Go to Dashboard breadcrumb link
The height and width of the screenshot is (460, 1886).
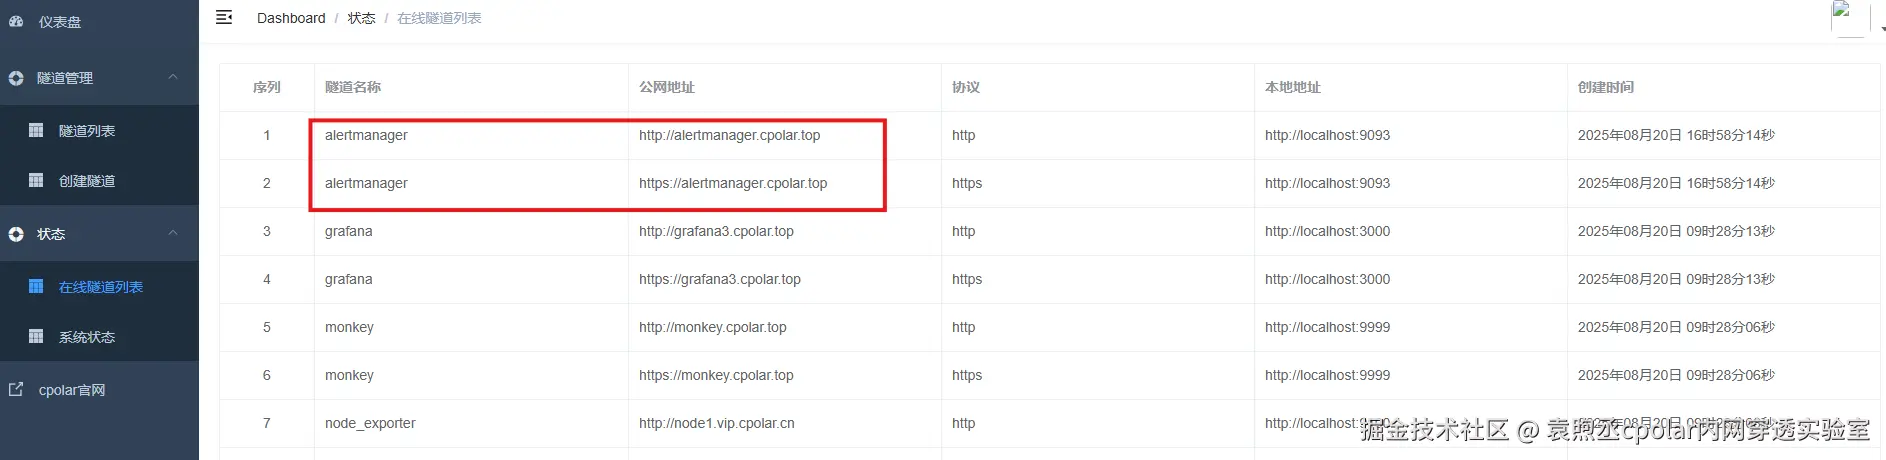291,18
